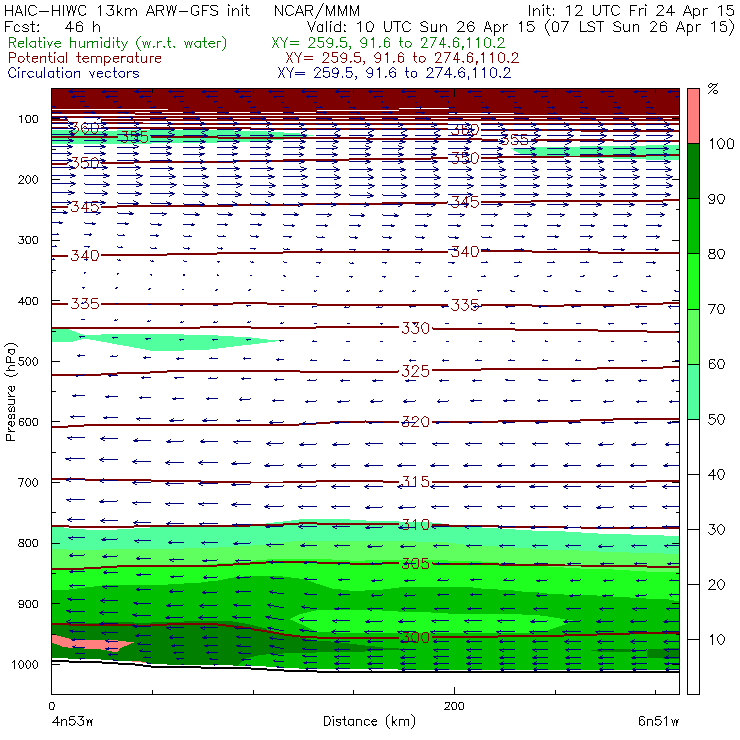The width and height of the screenshot is (740, 740).
Task: Click the blue 'XY= 259.5, 91.6 to 274.6,110.2' text
Action: pyautogui.click(x=394, y=73)
